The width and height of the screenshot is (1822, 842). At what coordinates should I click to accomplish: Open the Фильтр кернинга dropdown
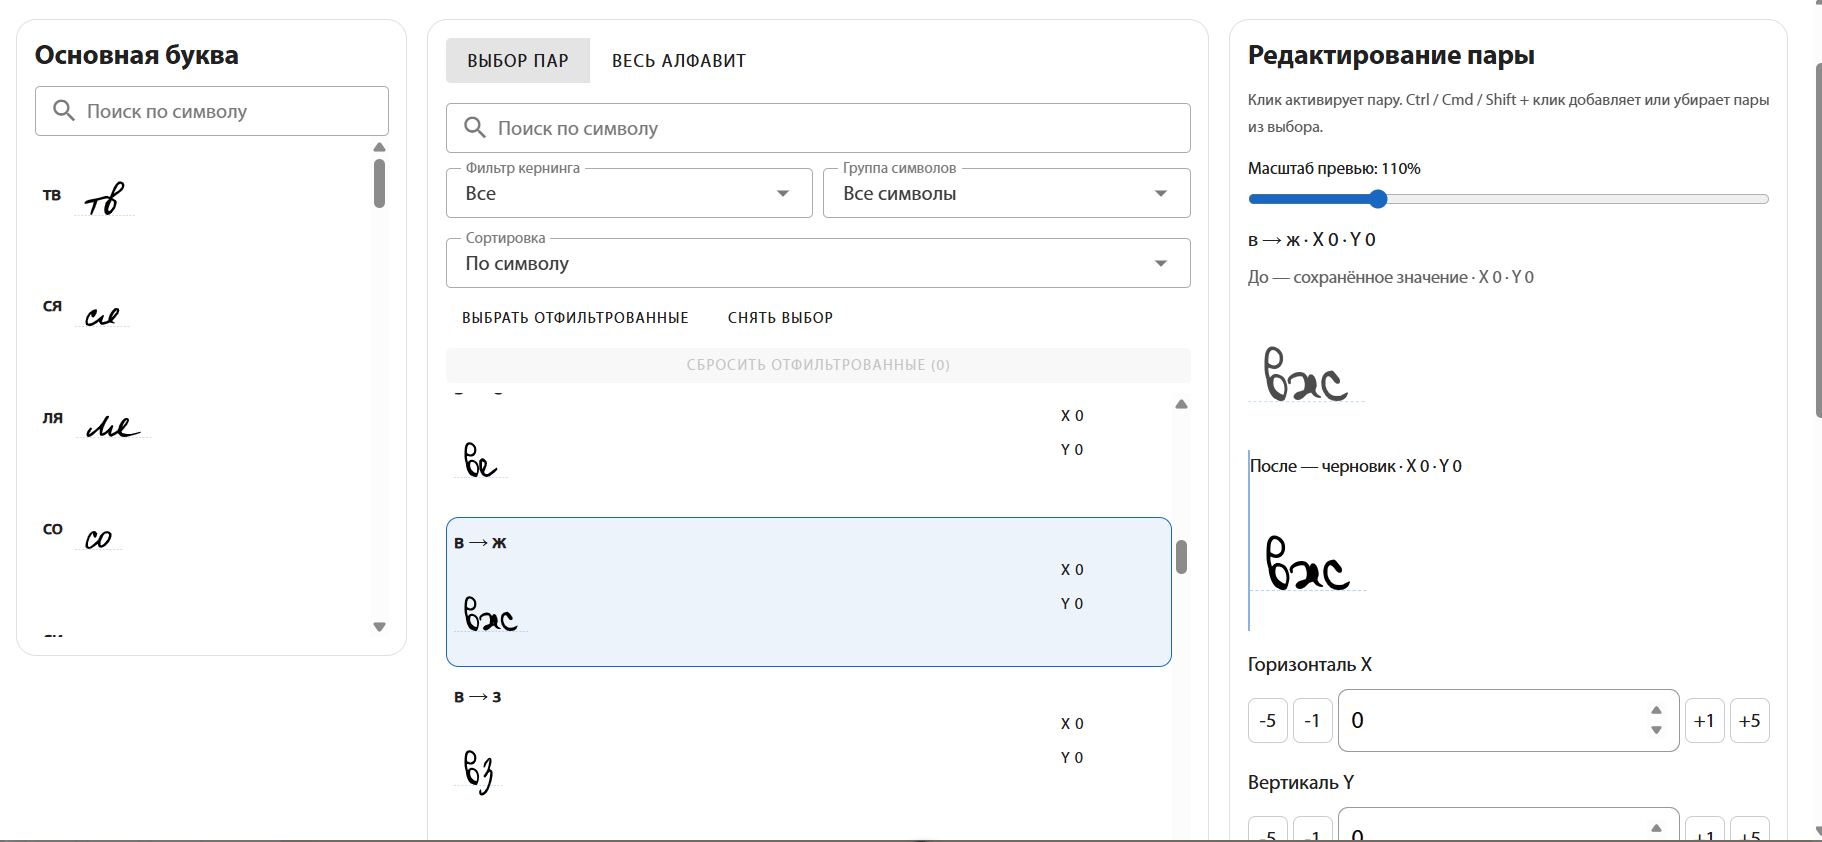pyautogui.click(x=629, y=193)
